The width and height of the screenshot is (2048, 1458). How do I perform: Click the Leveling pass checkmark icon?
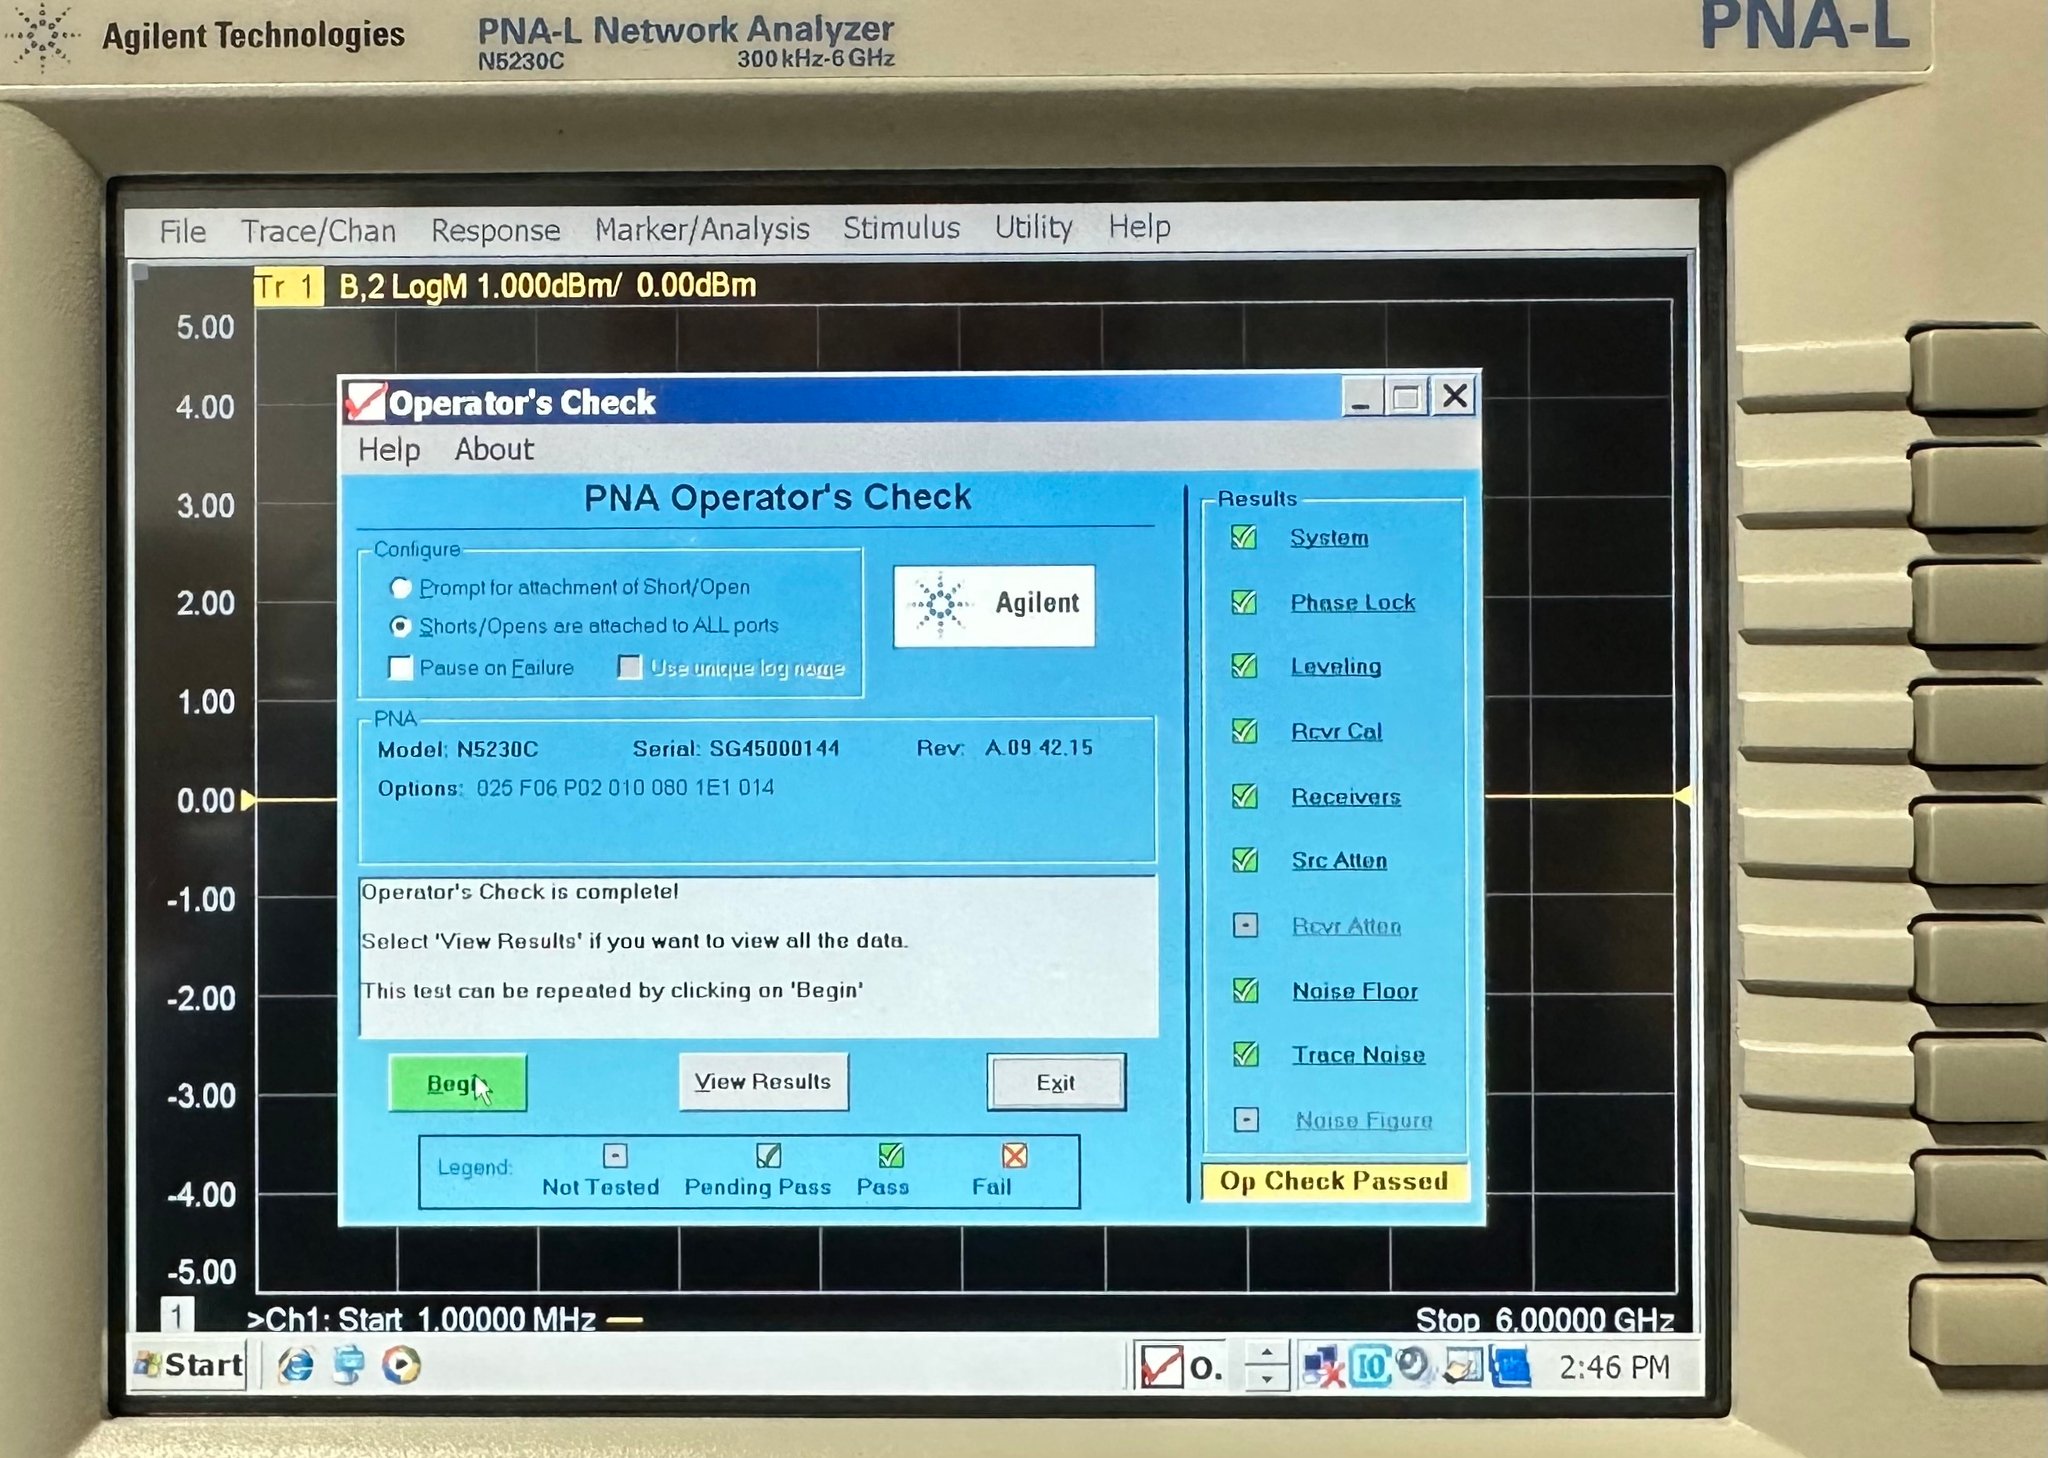click(1244, 666)
